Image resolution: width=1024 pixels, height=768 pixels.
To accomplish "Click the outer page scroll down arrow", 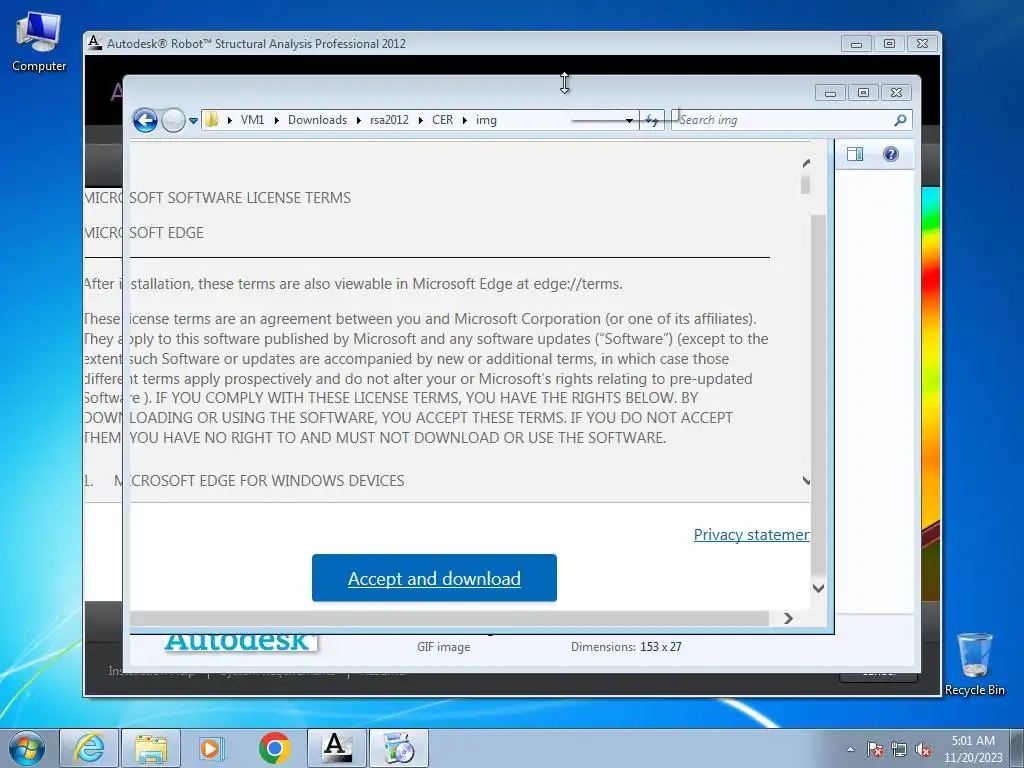I will click(818, 588).
